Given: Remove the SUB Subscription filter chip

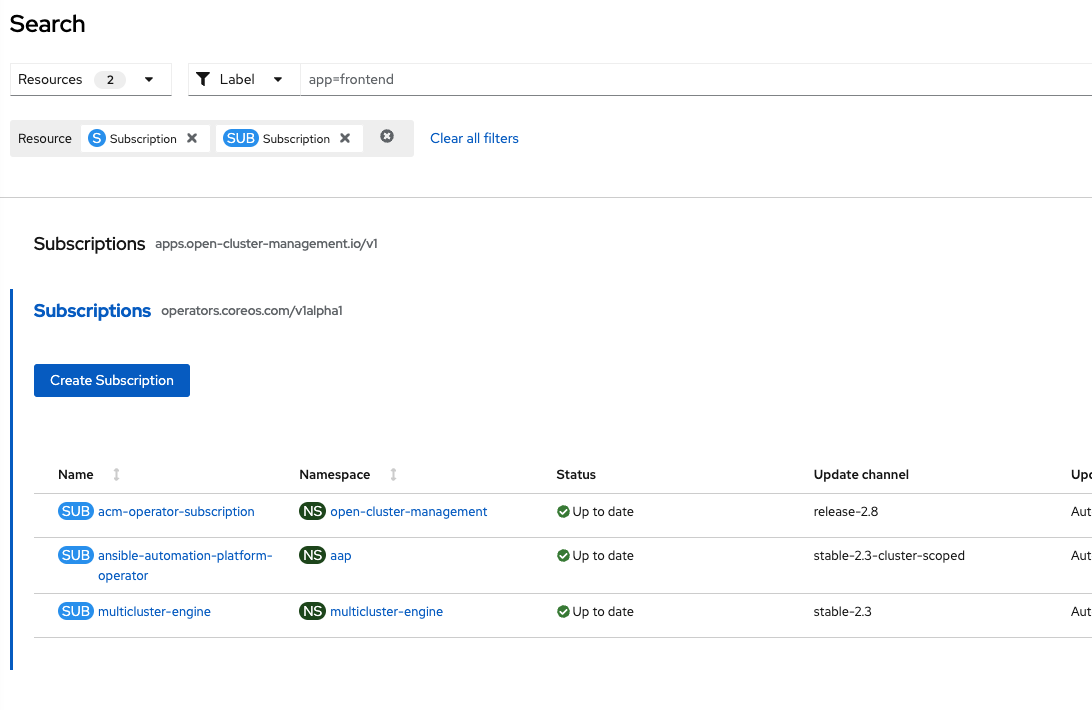Looking at the screenshot, I should pyautogui.click(x=345, y=139).
